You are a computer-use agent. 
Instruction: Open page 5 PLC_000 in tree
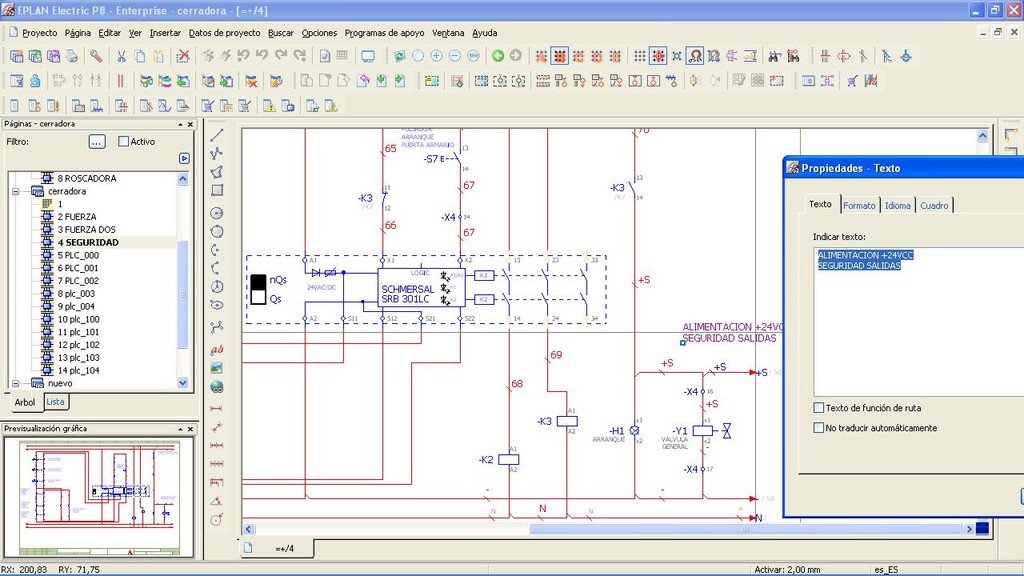(x=77, y=255)
